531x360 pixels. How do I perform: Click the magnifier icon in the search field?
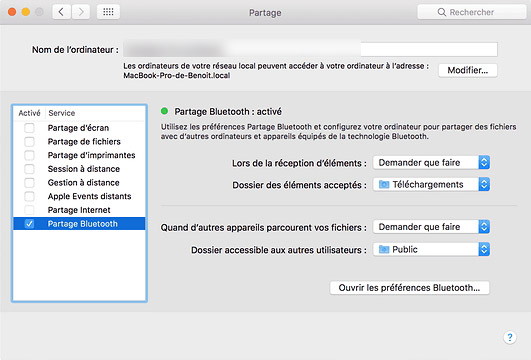click(442, 12)
